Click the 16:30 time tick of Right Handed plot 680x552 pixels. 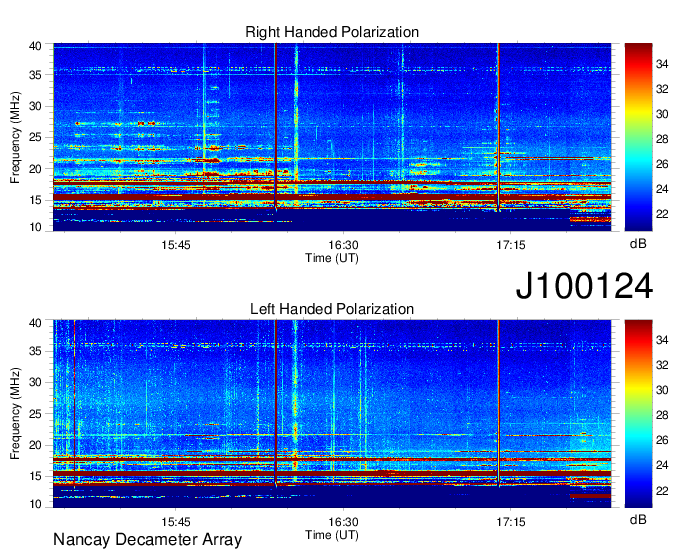(x=343, y=245)
